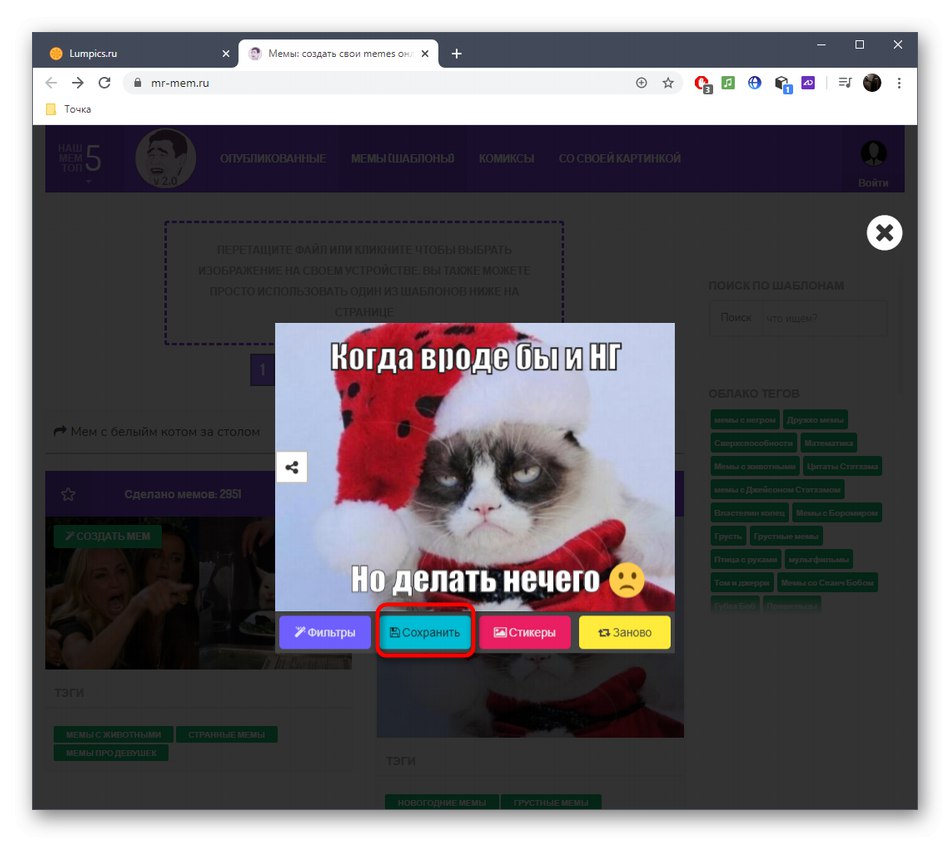This screenshot has width=950, height=842.
Task: Select the МЕМЫ ПРО ДЕВУШЕК tag
Action: pos(111,753)
